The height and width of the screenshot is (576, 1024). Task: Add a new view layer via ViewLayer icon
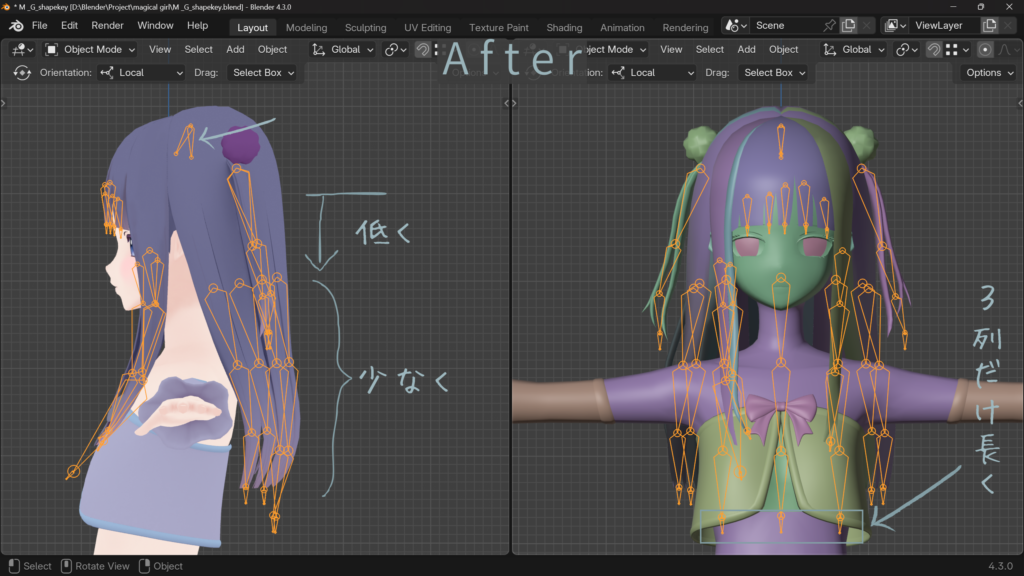[x=989, y=25]
